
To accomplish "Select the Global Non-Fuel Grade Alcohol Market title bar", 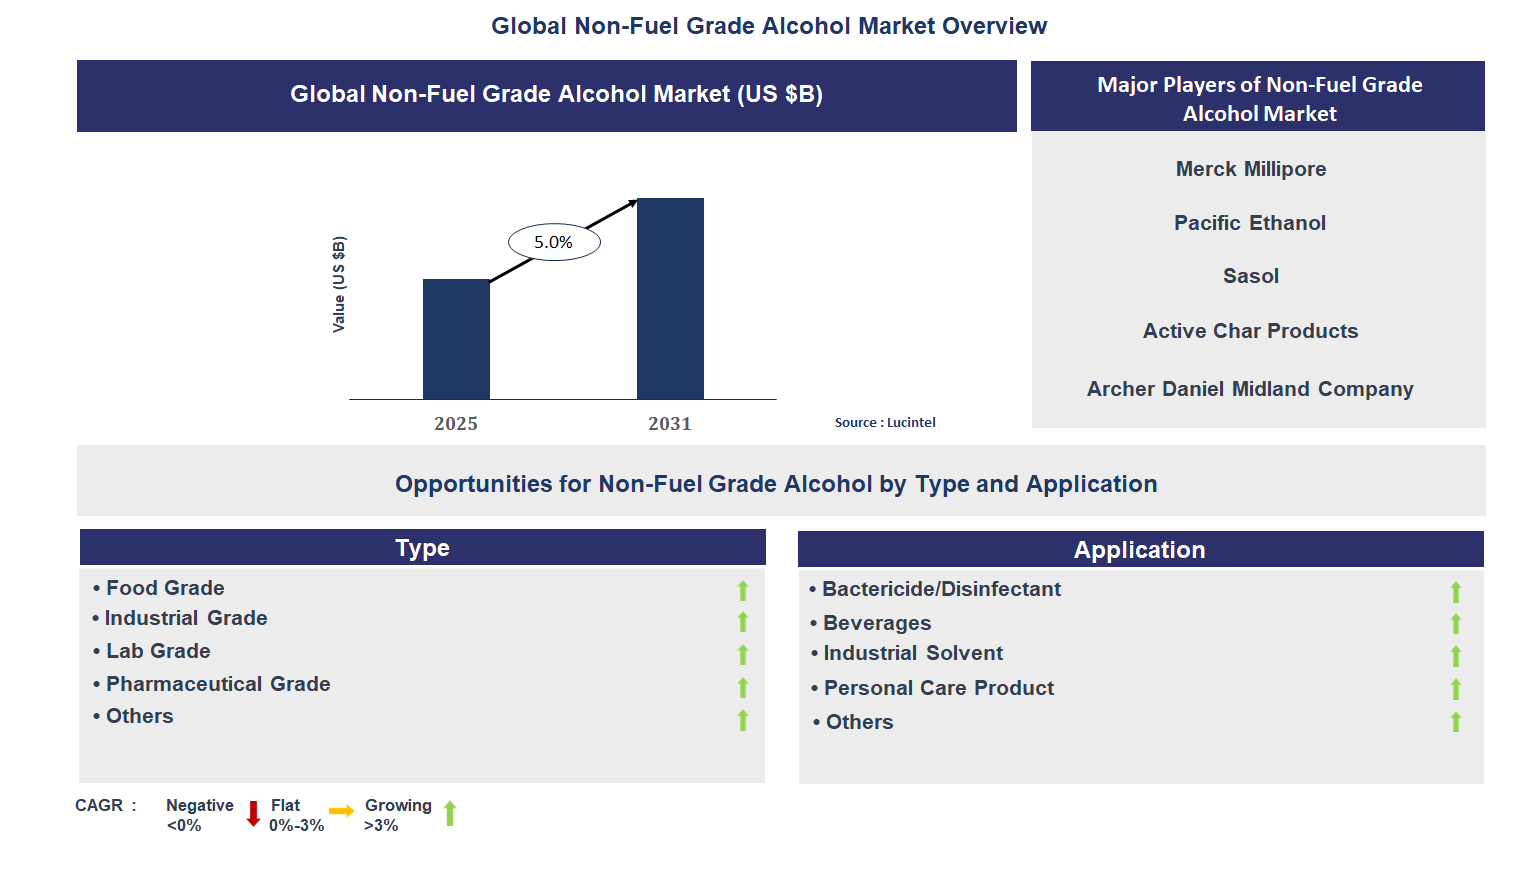I will (x=546, y=95).
